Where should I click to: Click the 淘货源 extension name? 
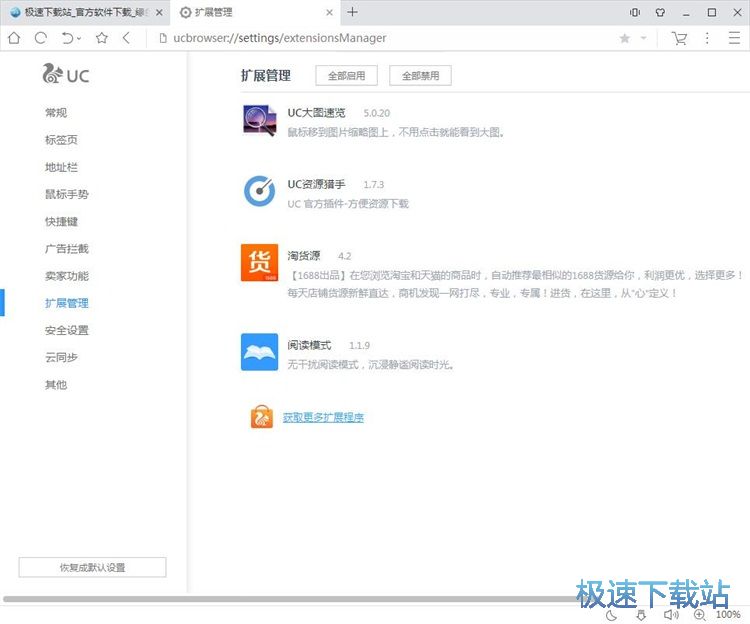pos(304,256)
